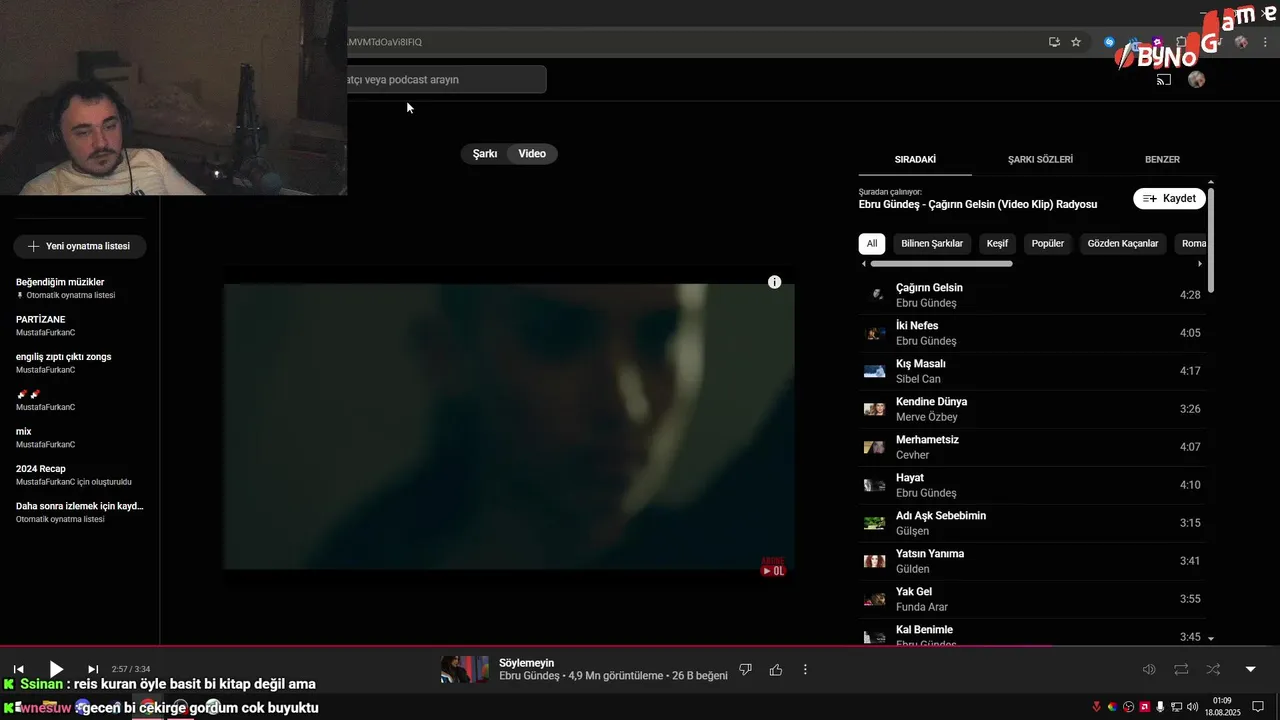Toggle shuffle mode
The height and width of the screenshot is (720, 1280).
(x=1213, y=669)
